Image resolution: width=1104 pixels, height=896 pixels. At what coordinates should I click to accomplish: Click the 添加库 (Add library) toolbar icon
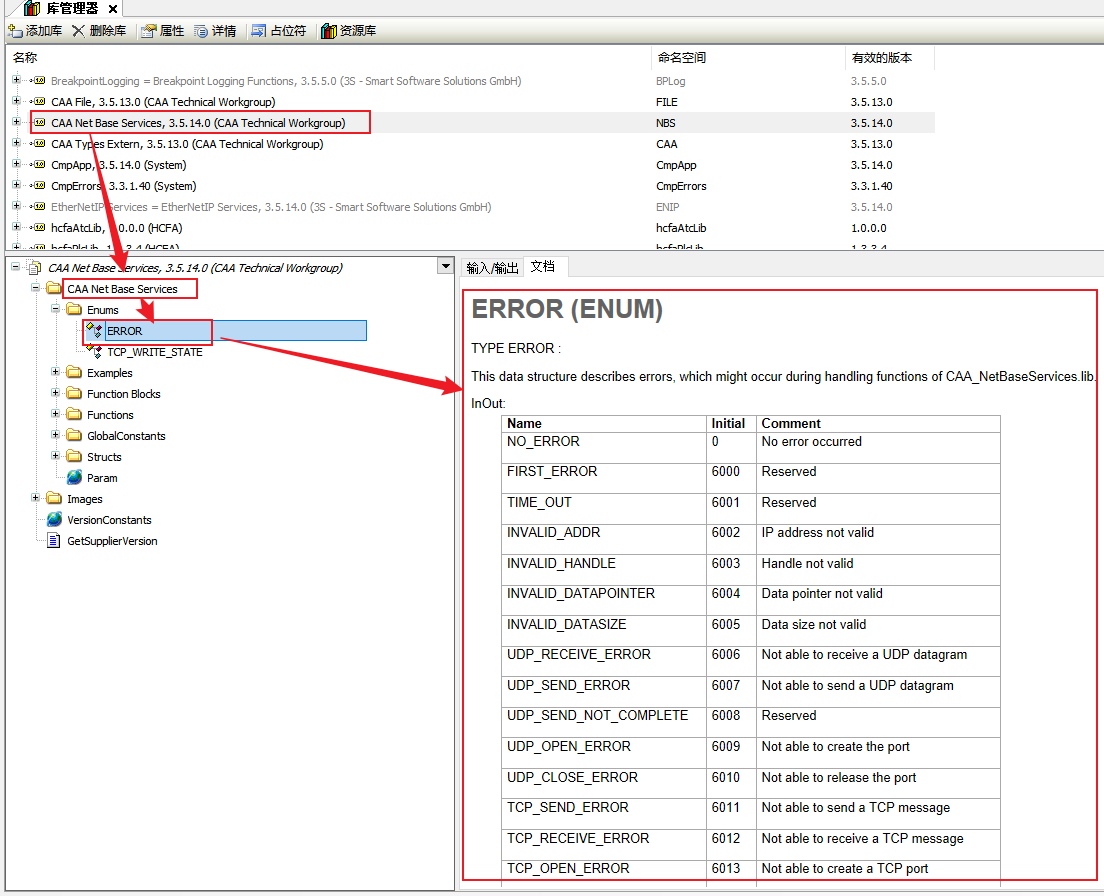(16, 31)
